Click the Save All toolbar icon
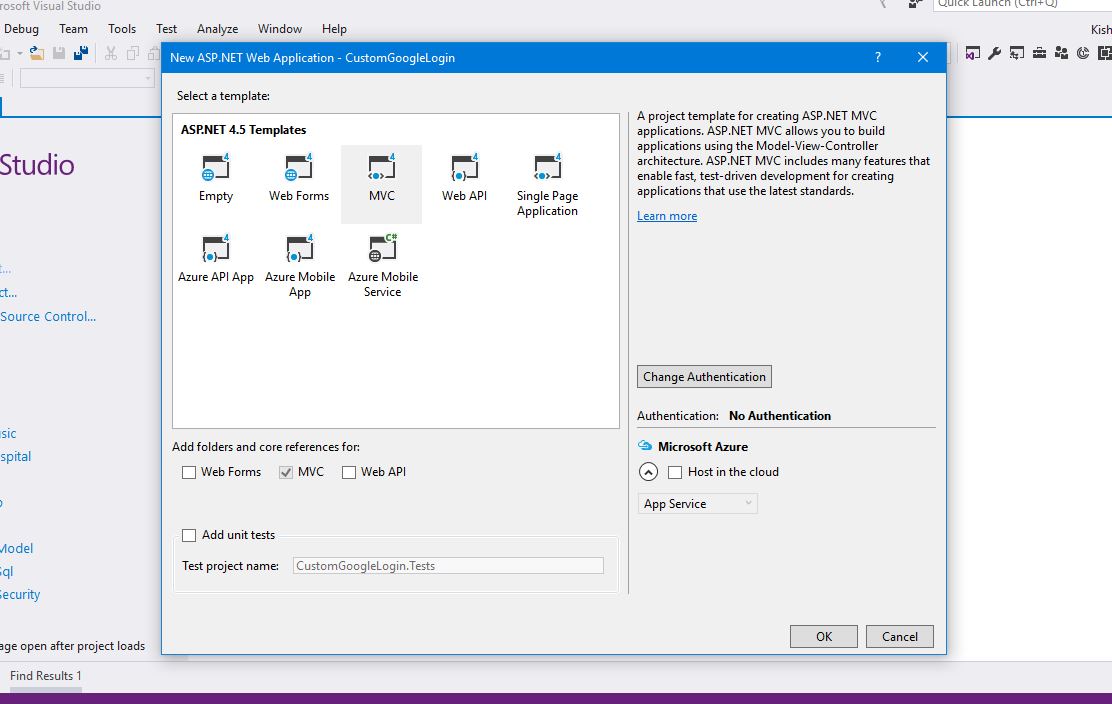1112x704 pixels. pyautogui.click(x=81, y=53)
